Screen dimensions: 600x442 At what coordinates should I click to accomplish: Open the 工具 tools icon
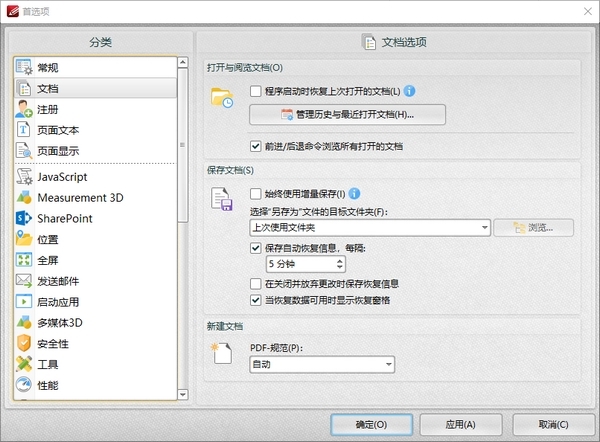(24, 364)
